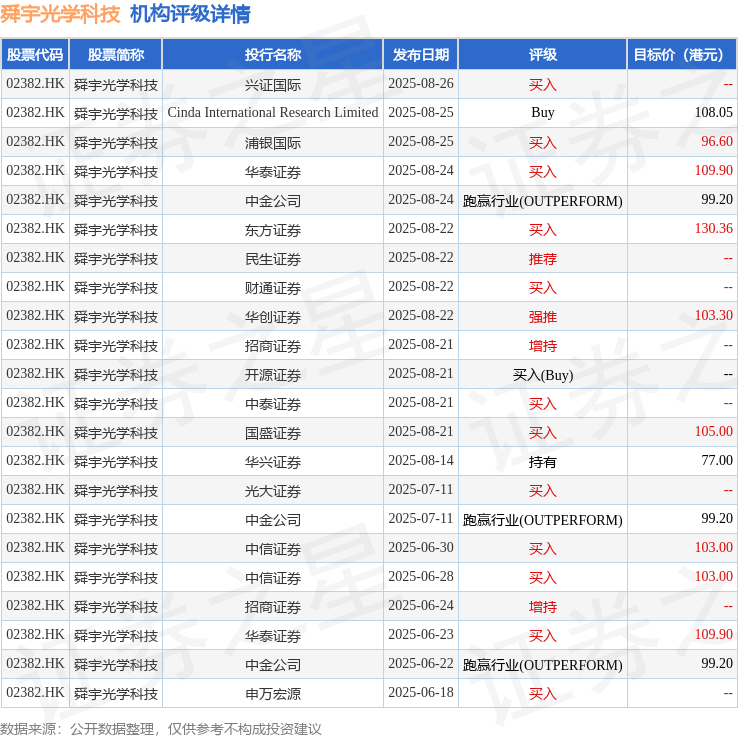Click date 2025-06-30
The image size is (738, 738).
[x=421, y=547]
